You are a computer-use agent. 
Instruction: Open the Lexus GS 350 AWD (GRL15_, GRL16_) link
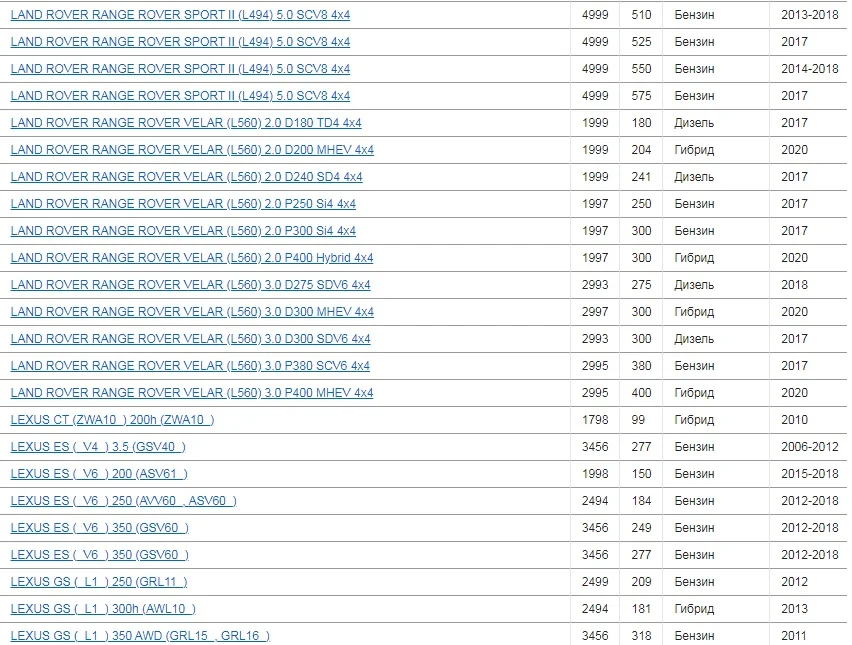pos(140,636)
